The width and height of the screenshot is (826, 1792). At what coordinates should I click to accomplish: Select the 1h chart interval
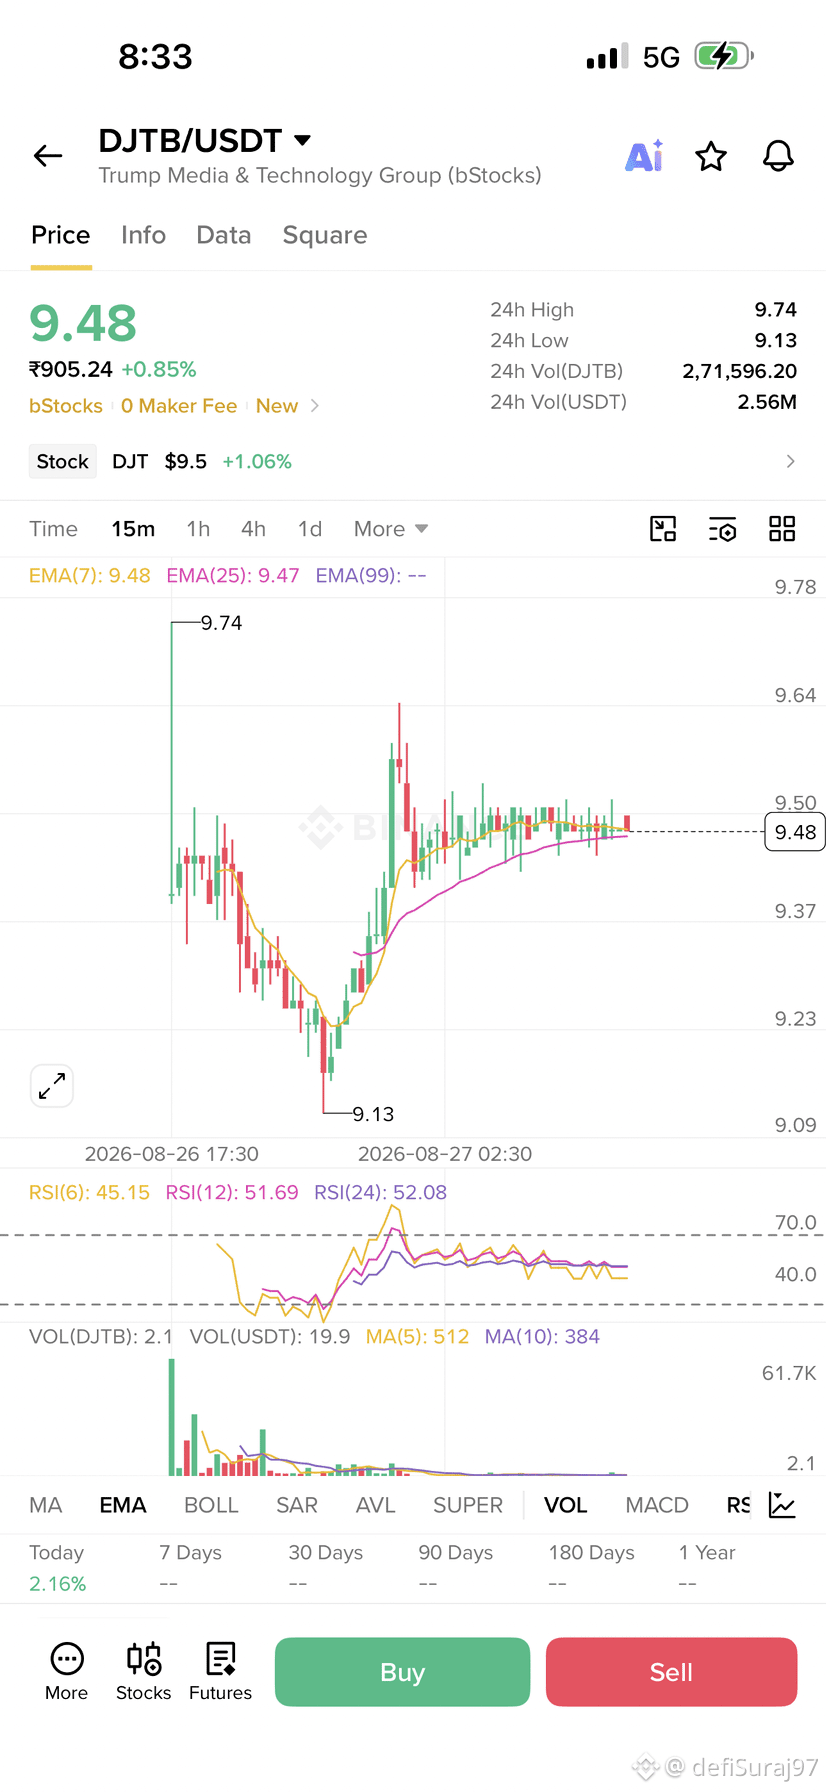click(x=198, y=529)
